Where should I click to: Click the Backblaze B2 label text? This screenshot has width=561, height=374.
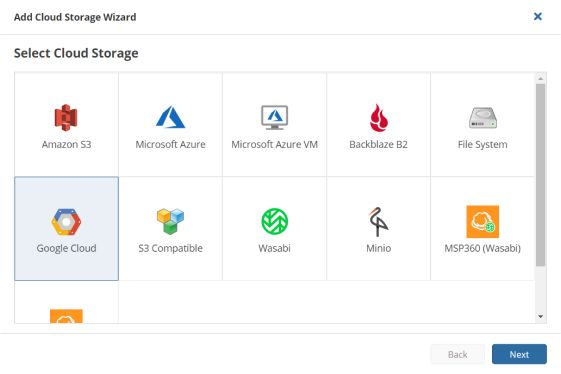[x=379, y=144]
